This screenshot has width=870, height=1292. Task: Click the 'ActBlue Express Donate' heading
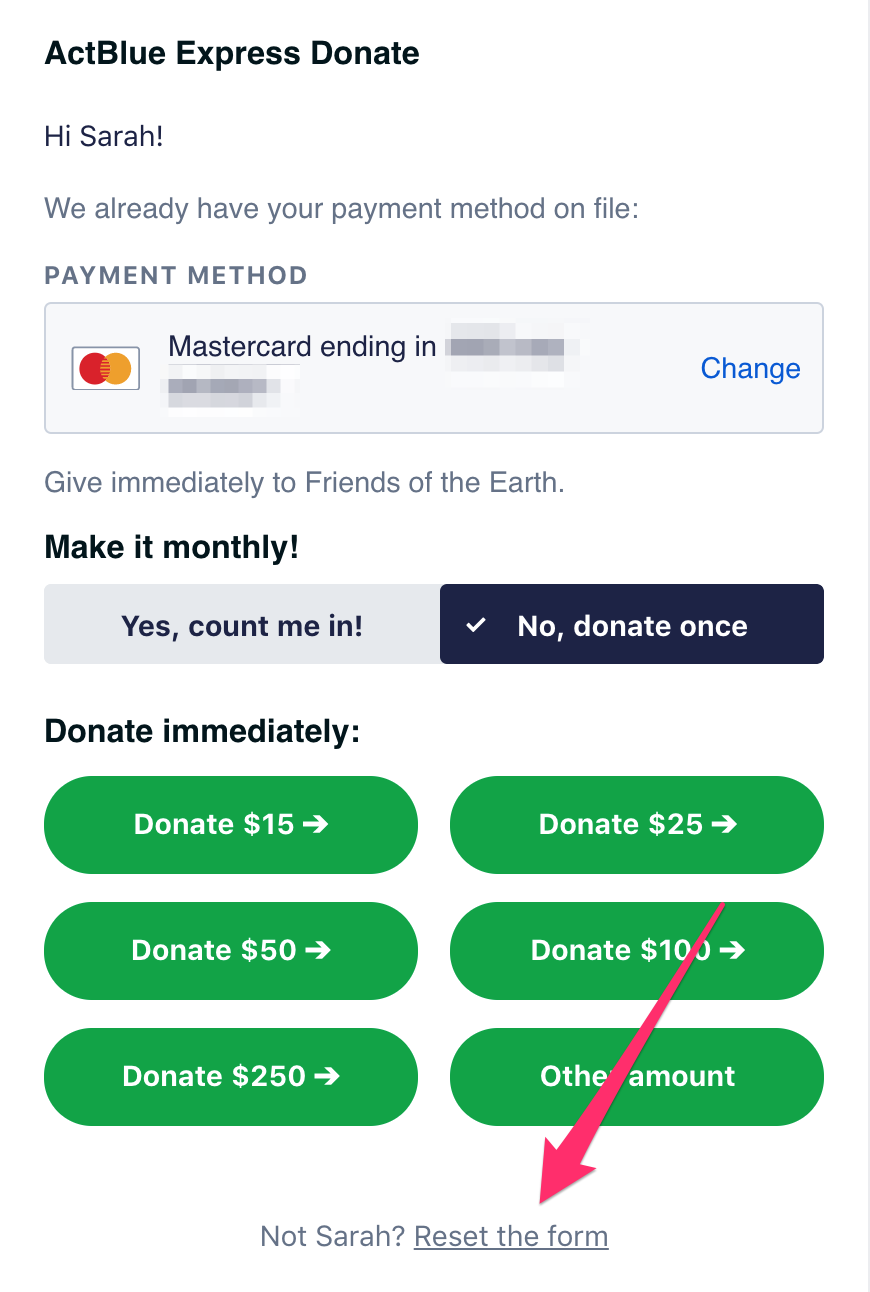(x=232, y=53)
